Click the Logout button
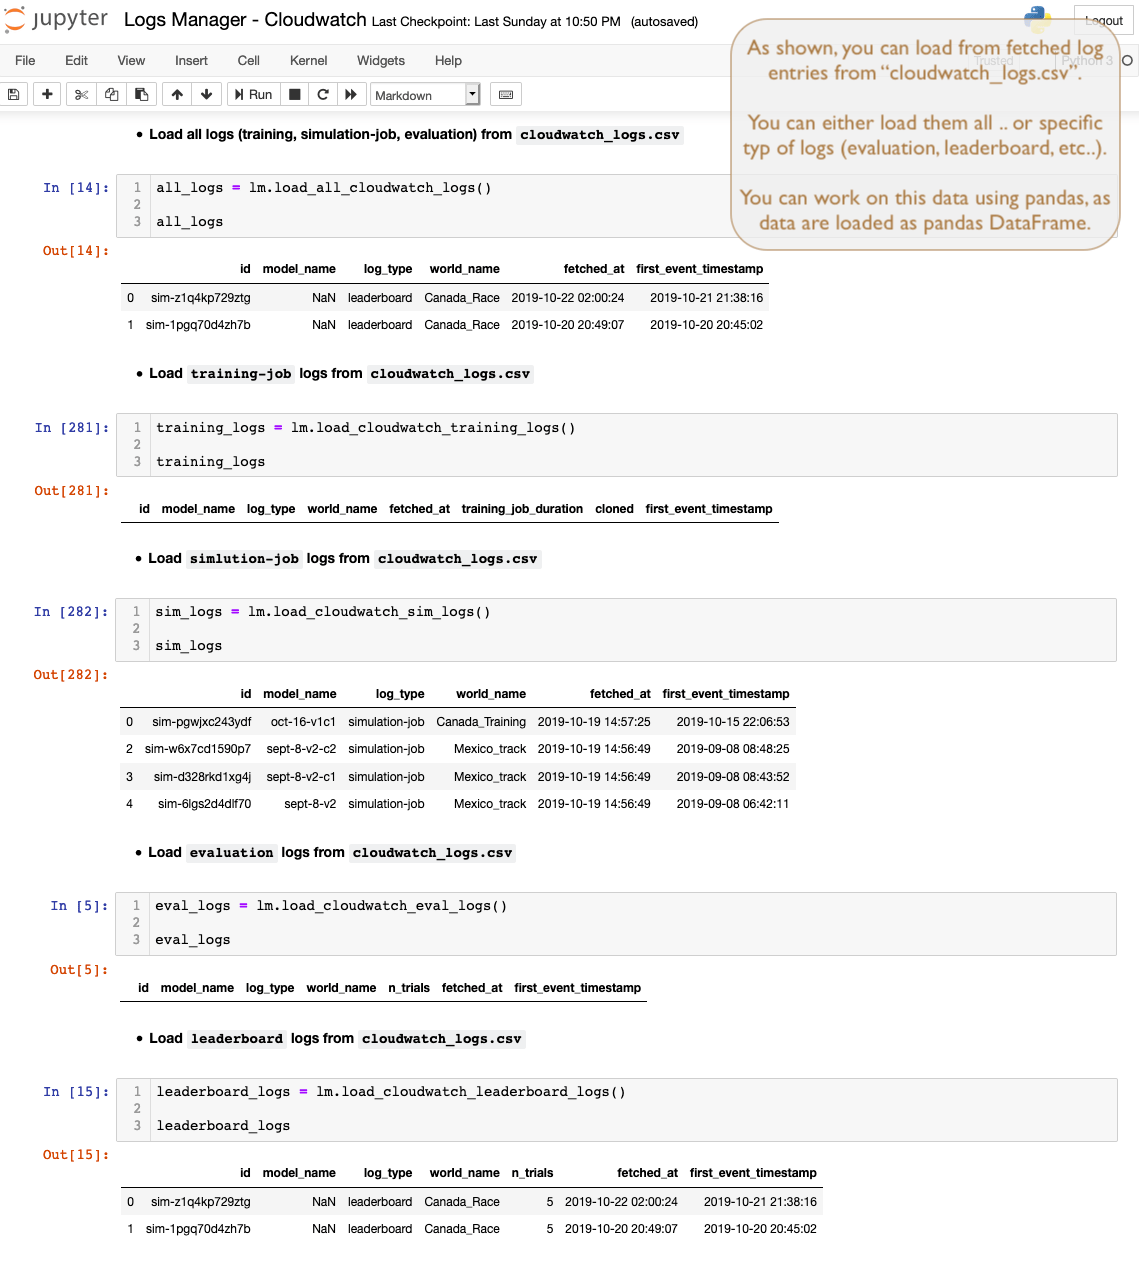The height and width of the screenshot is (1275, 1142). [1103, 20]
